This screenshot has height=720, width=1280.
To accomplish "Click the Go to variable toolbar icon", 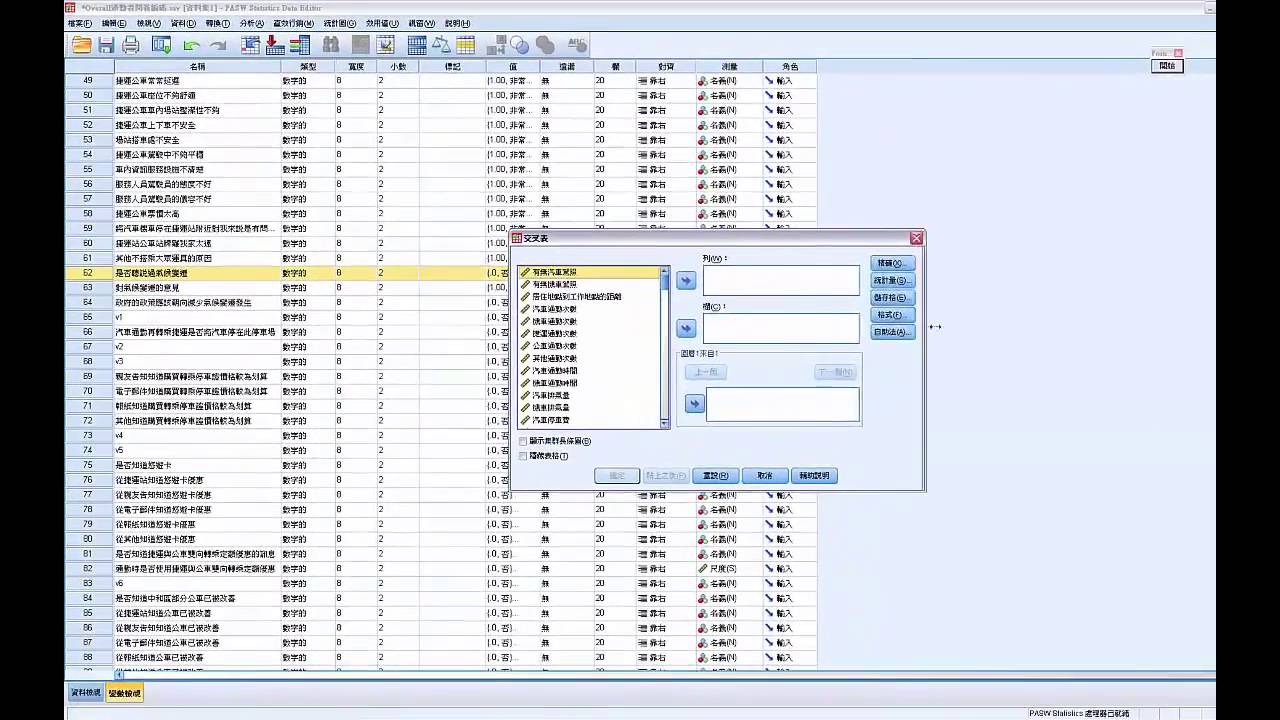I will click(x=275, y=45).
